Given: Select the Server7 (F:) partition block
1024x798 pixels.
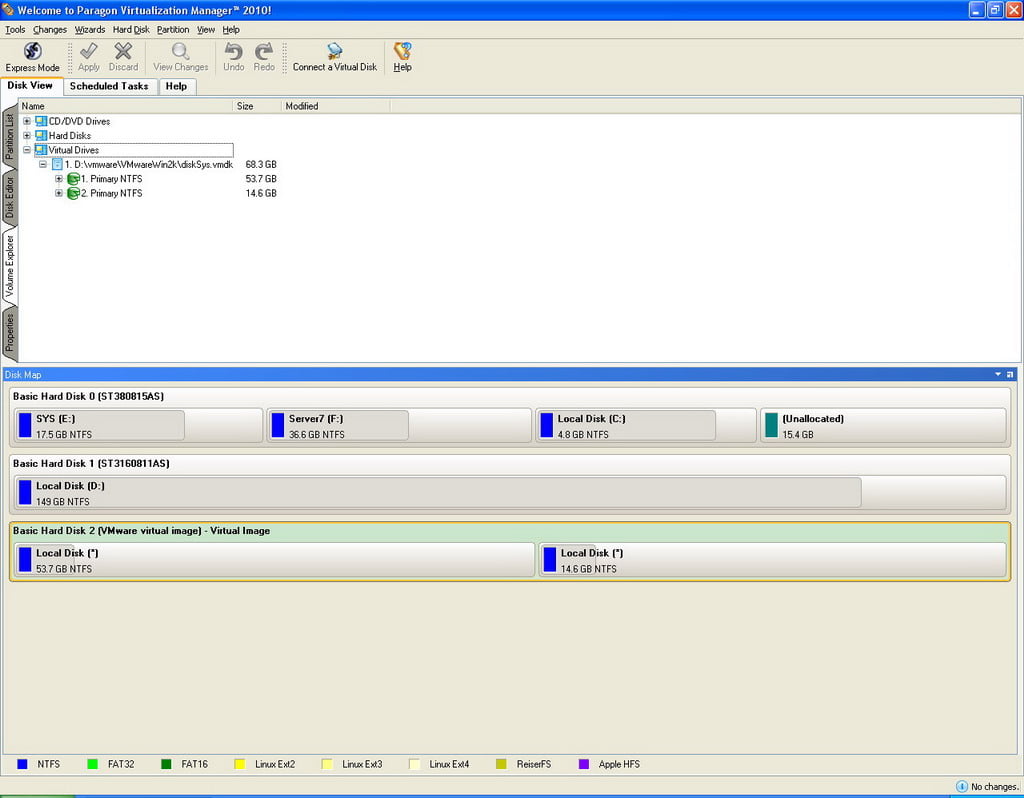Looking at the screenshot, I should [338, 425].
